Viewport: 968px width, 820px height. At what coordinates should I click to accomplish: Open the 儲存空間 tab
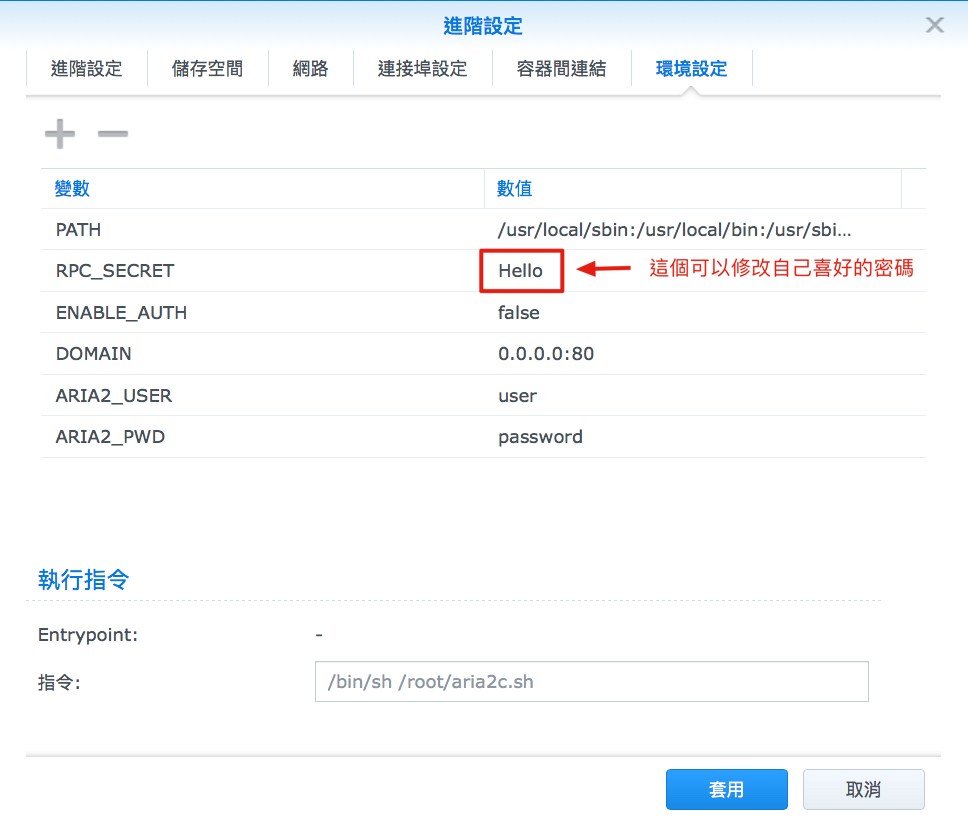click(207, 68)
